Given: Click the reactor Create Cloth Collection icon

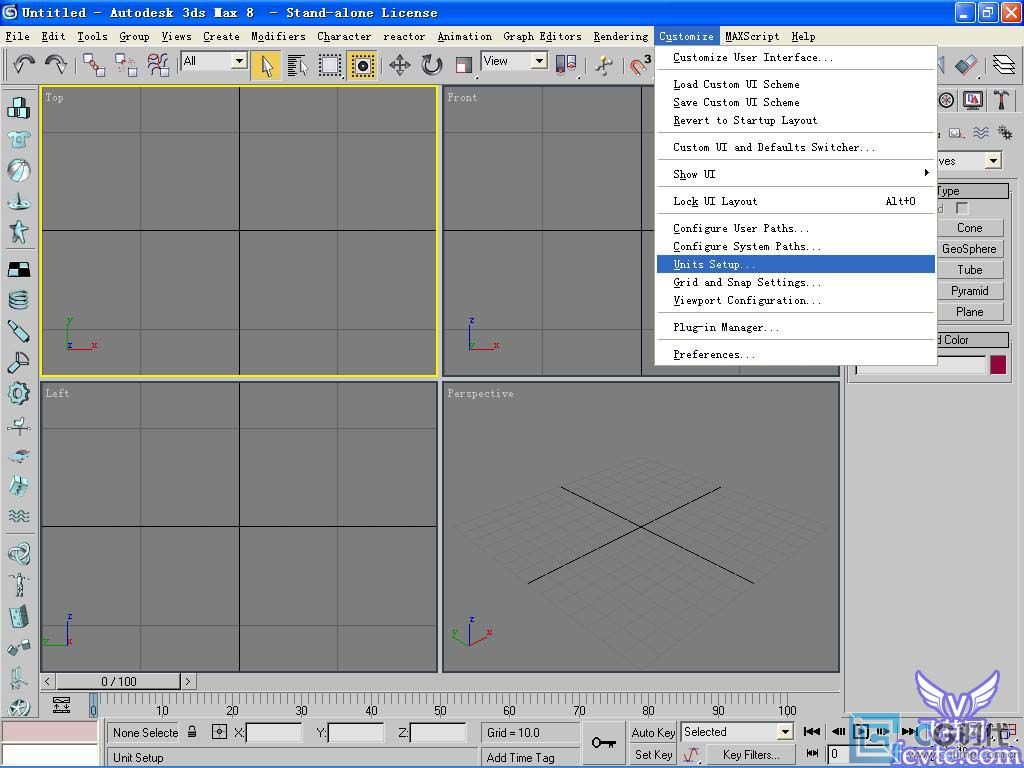Looking at the screenshot, I should pos(18,140).
